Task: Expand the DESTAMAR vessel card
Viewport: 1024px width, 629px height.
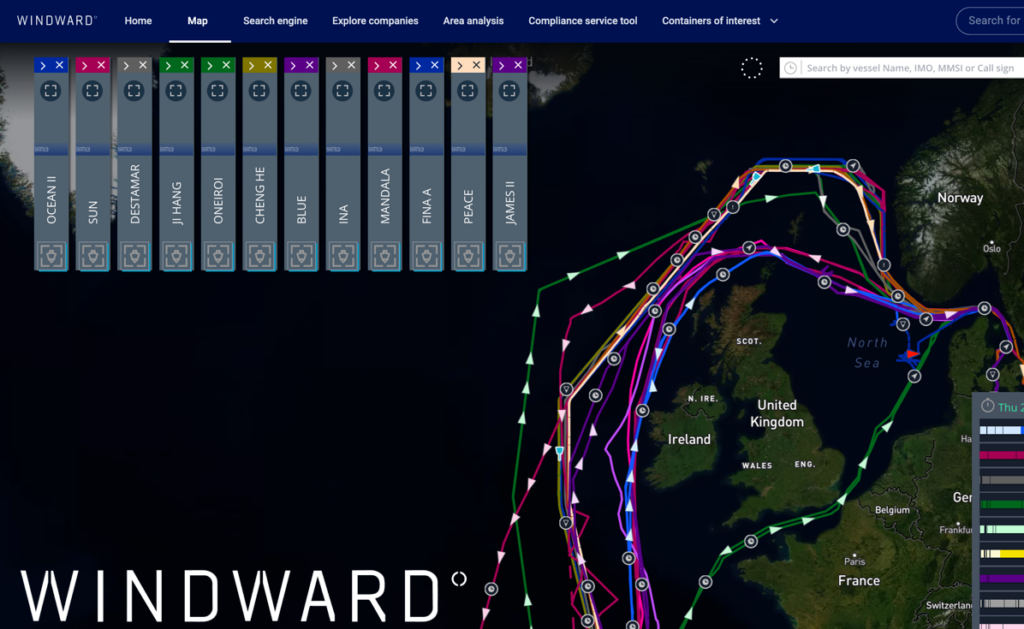Action: click(x=127, y=65)
